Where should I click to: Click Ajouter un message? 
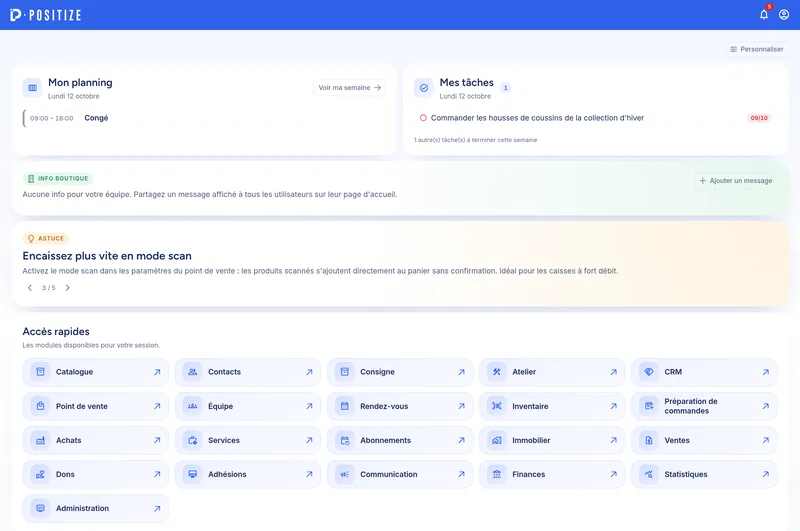735,181
